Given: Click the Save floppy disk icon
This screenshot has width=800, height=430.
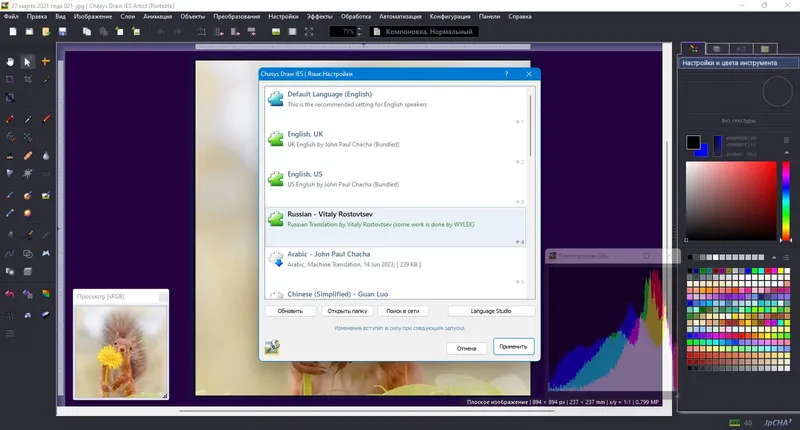Looking at the screenshot, I should pos(62,32).
